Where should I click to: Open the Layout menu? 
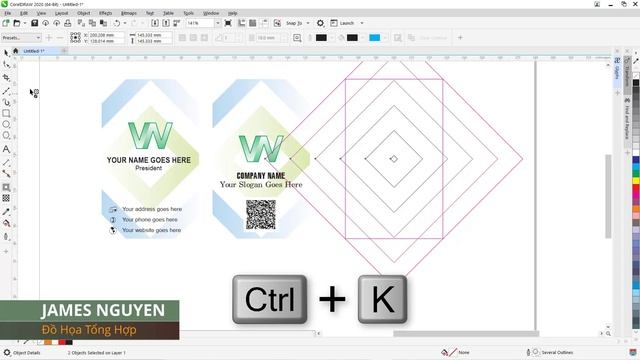(x=61, y=13)
